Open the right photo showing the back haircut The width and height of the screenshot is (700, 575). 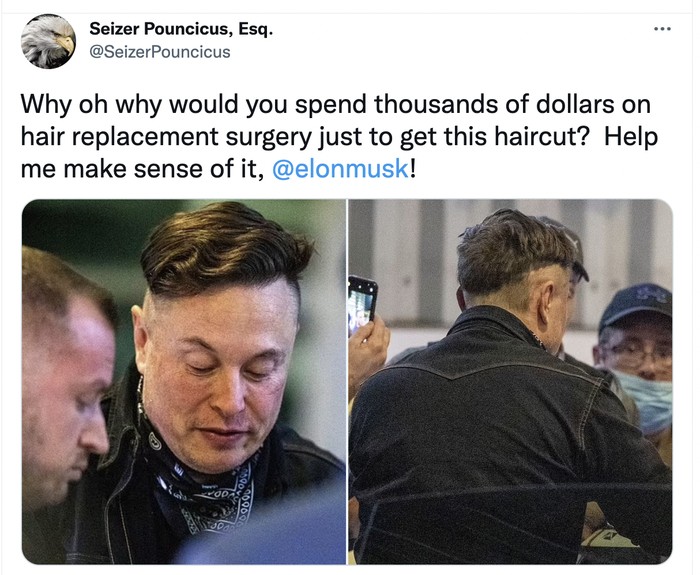(510, 381)
